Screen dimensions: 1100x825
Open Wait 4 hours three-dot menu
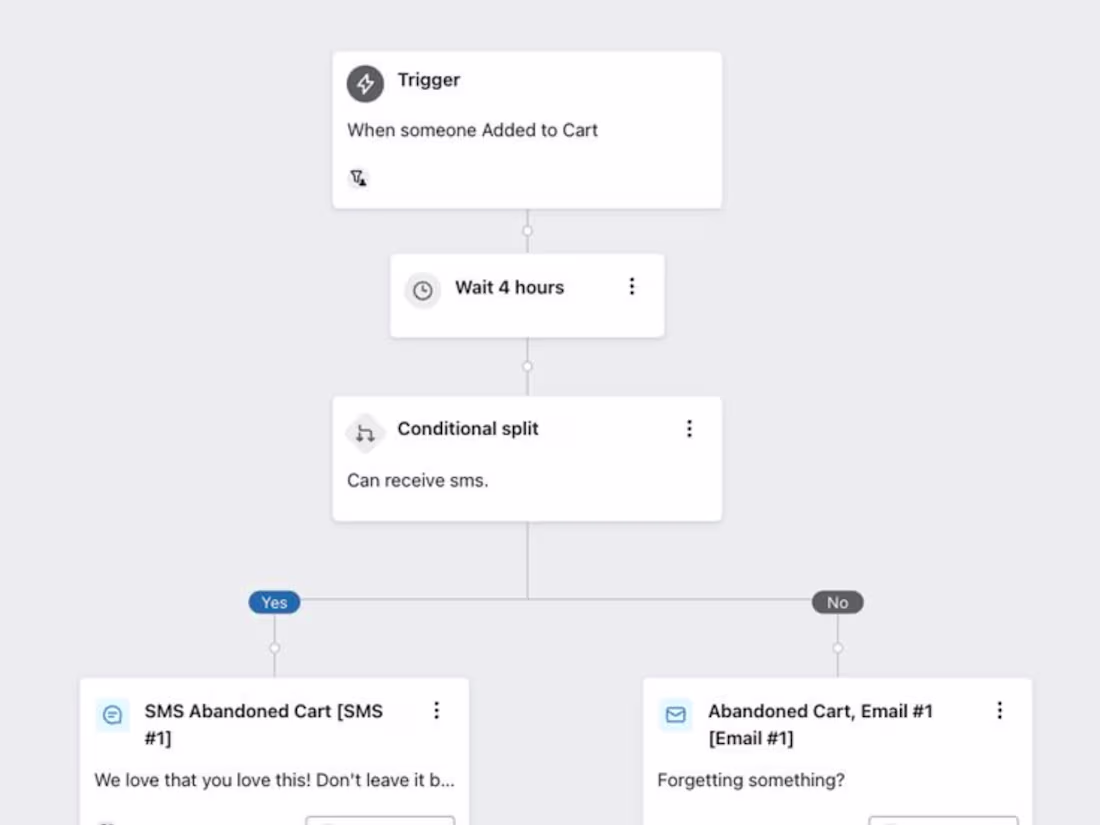click(632, 286)
